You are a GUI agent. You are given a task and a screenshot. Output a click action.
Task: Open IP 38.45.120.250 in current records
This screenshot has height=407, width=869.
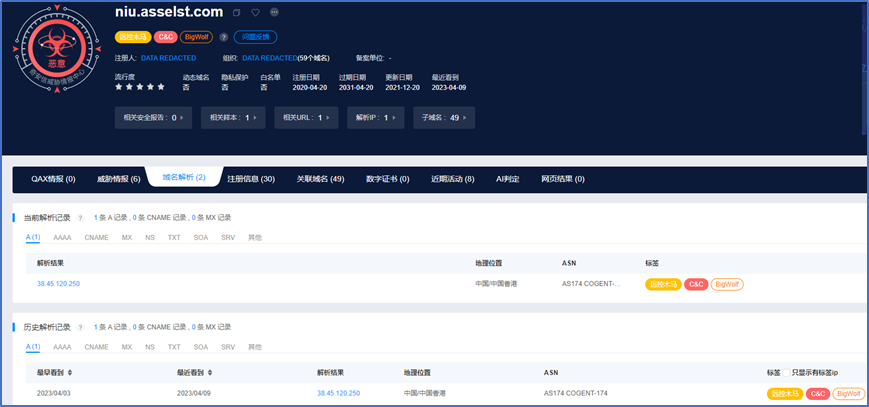click(x=58, y=284)
